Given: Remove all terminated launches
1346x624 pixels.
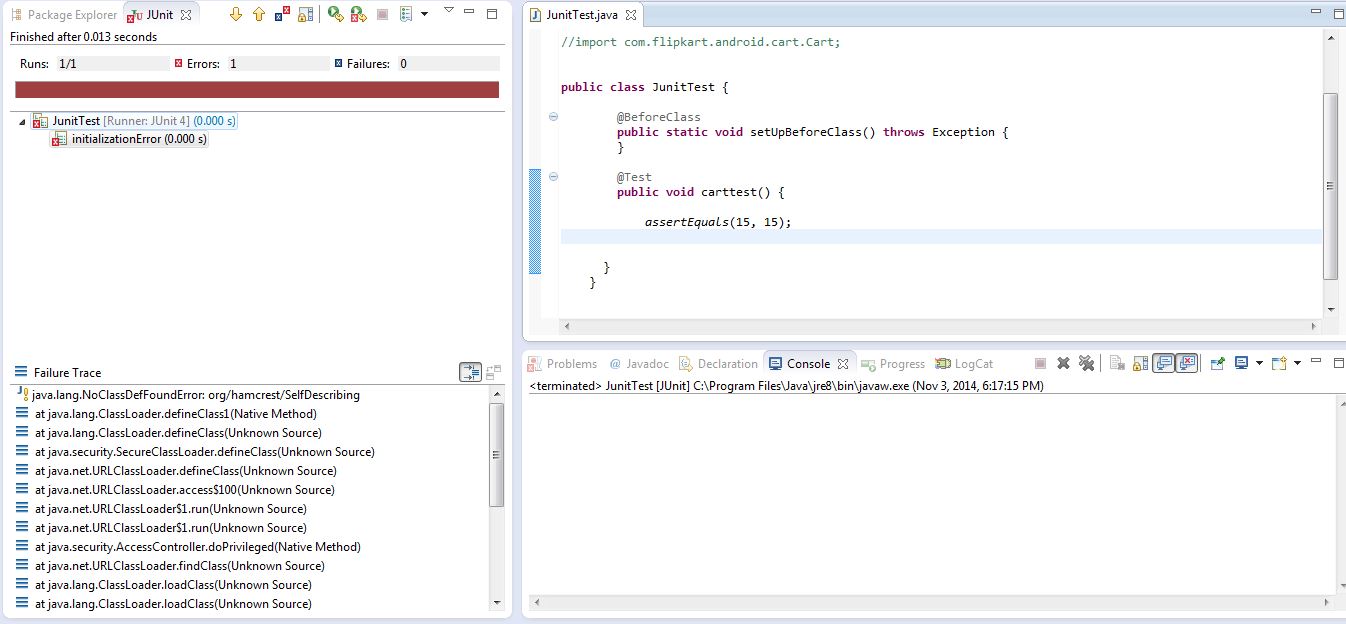Looking at the screenshot, I should (x=1086, y=363).
